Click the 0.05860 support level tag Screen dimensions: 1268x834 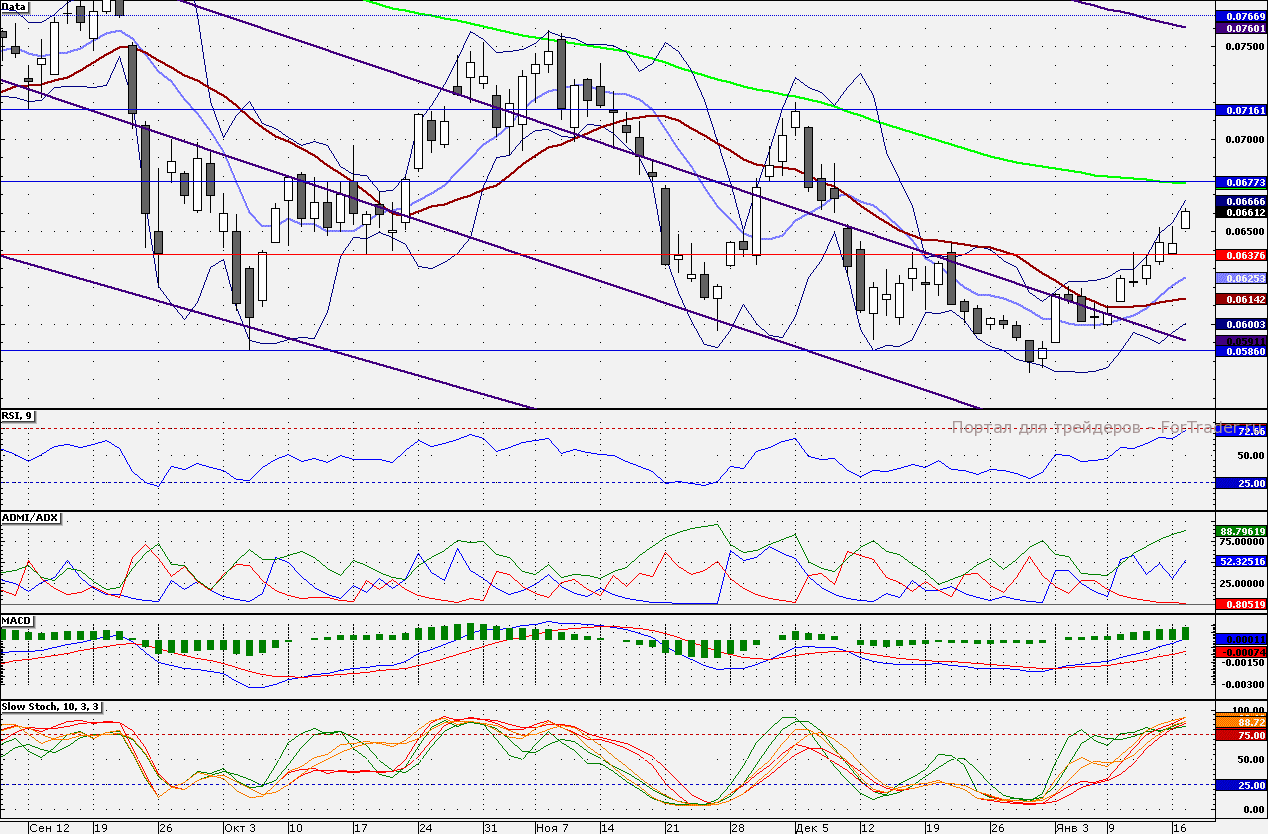1239,352
